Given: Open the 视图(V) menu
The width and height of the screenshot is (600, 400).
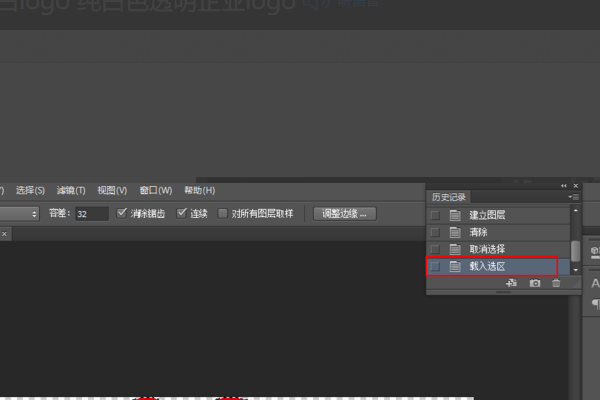Looking at the screenshot, I should tap(112, 190).
